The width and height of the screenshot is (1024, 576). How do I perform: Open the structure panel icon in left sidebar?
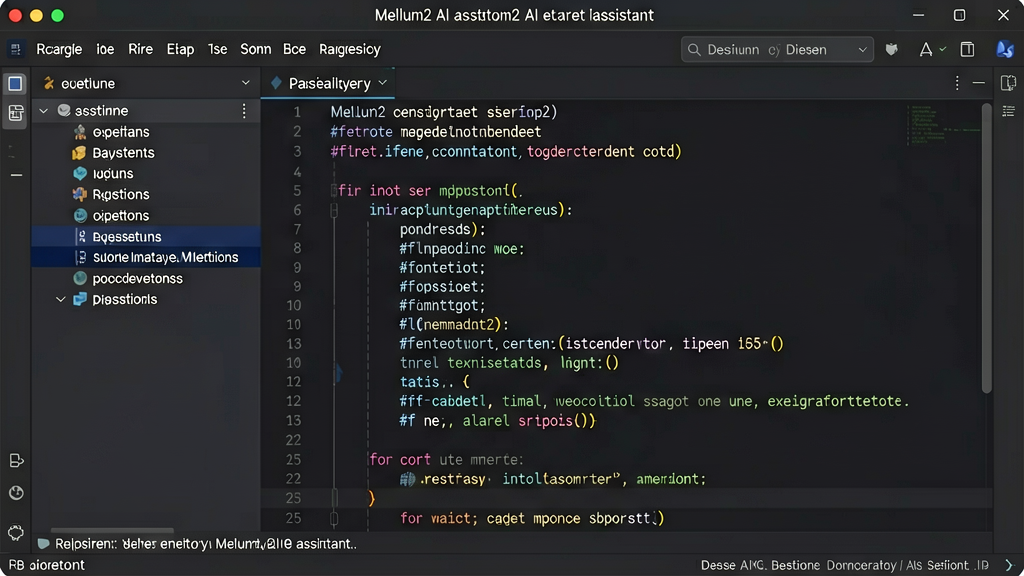[x=16, y=114]
